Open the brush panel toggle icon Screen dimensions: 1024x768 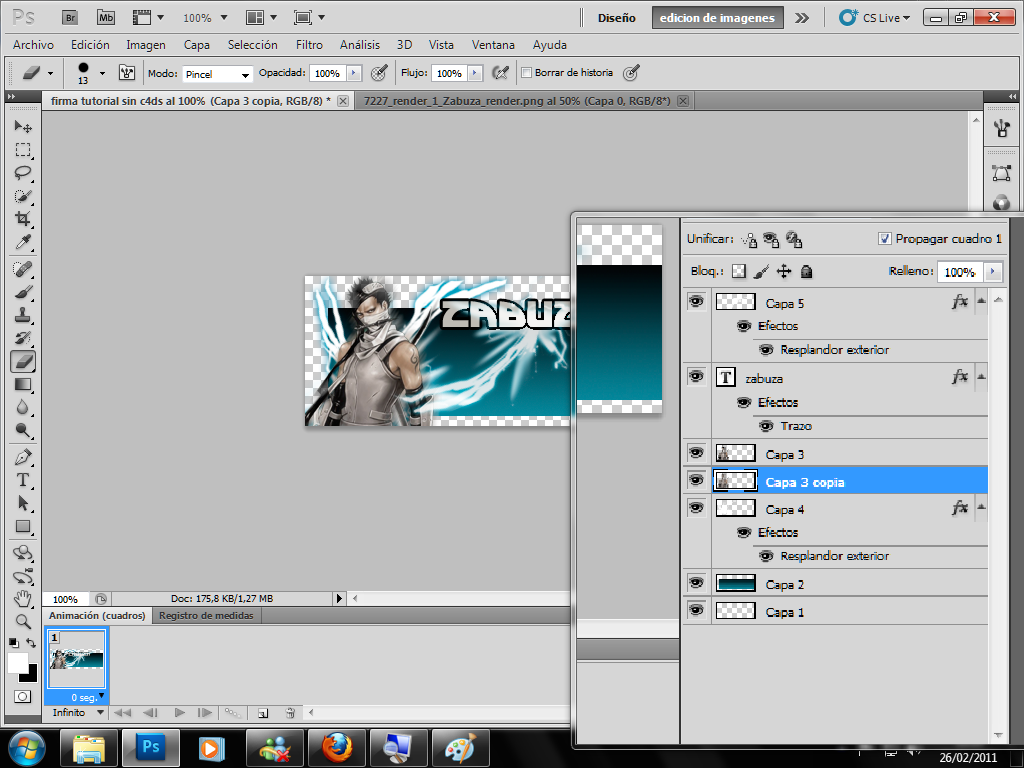(x=127, y=72)
